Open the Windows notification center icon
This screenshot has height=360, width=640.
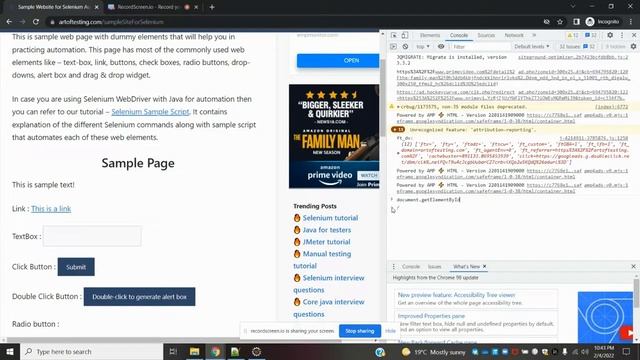tap(627, 351)
